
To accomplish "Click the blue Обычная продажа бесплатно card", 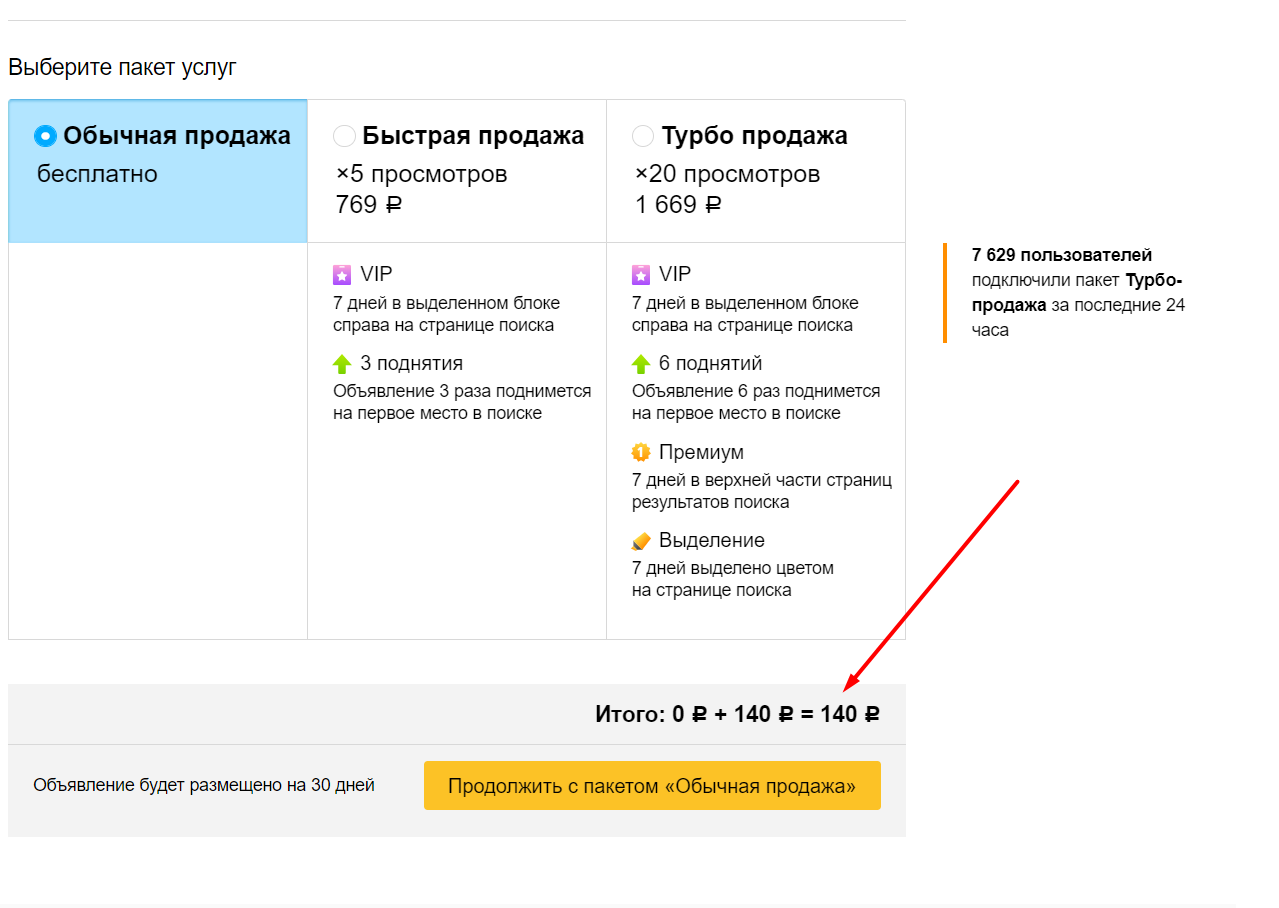I will pos(158,171).
